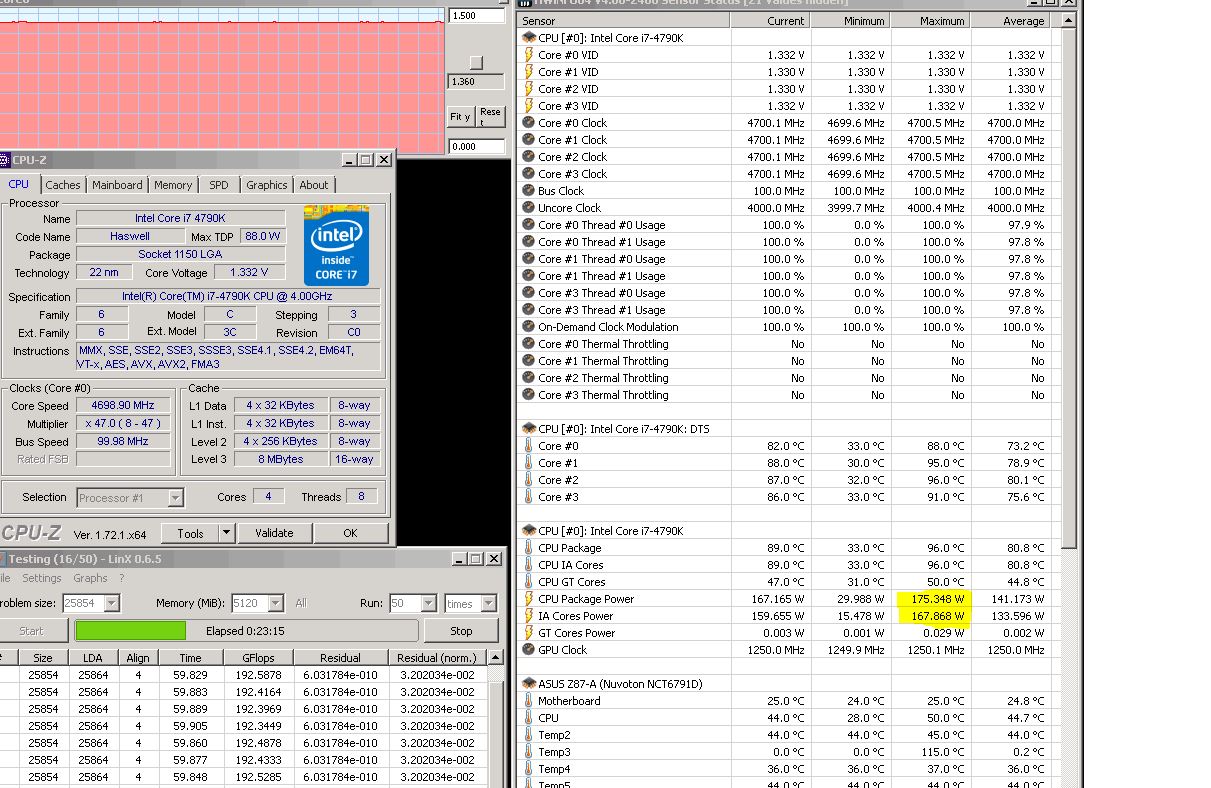Open the Tools dropdown arrow in CPU-Z

pos(226,533)
